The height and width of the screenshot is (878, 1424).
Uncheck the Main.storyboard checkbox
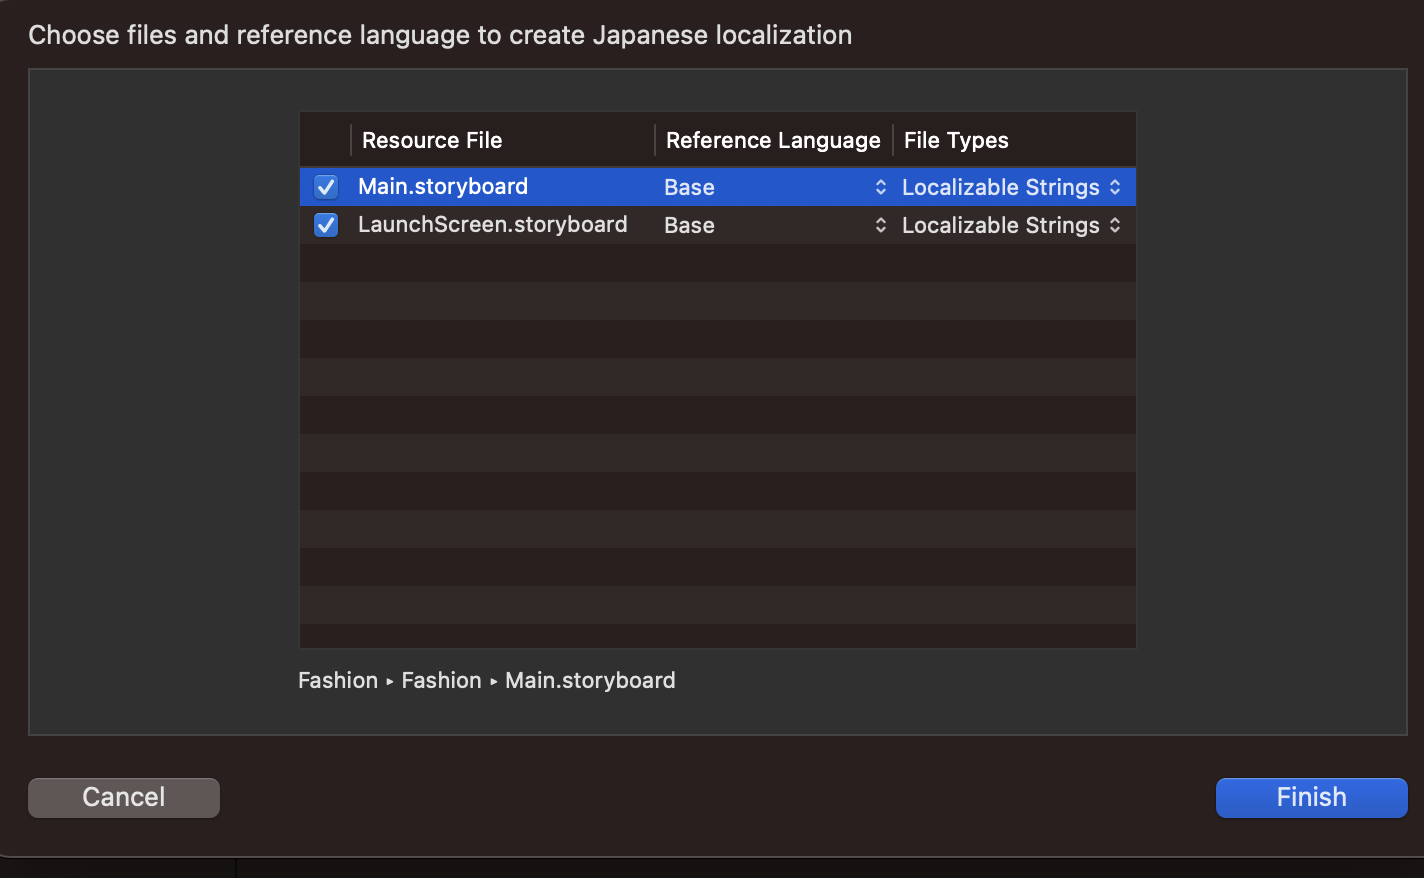[x=326, y=187]
